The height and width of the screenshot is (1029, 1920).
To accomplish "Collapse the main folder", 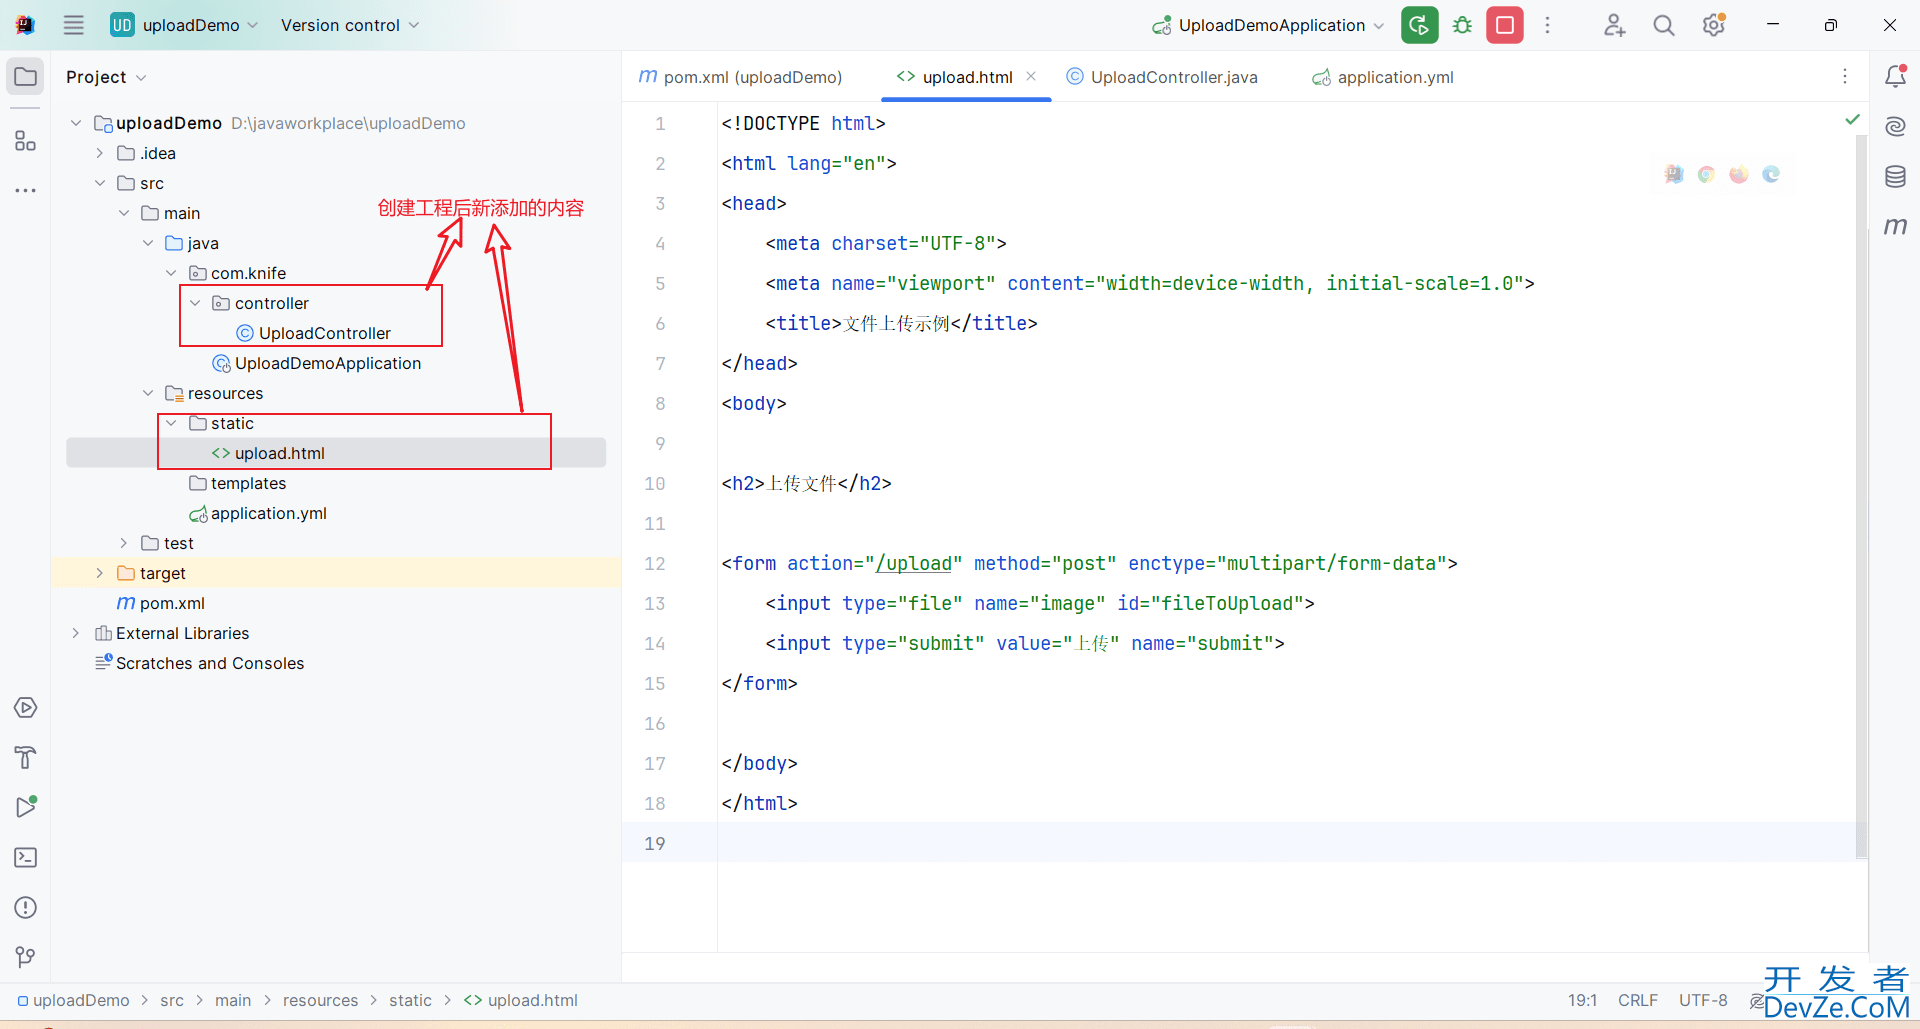I will [x=124, y=213].
